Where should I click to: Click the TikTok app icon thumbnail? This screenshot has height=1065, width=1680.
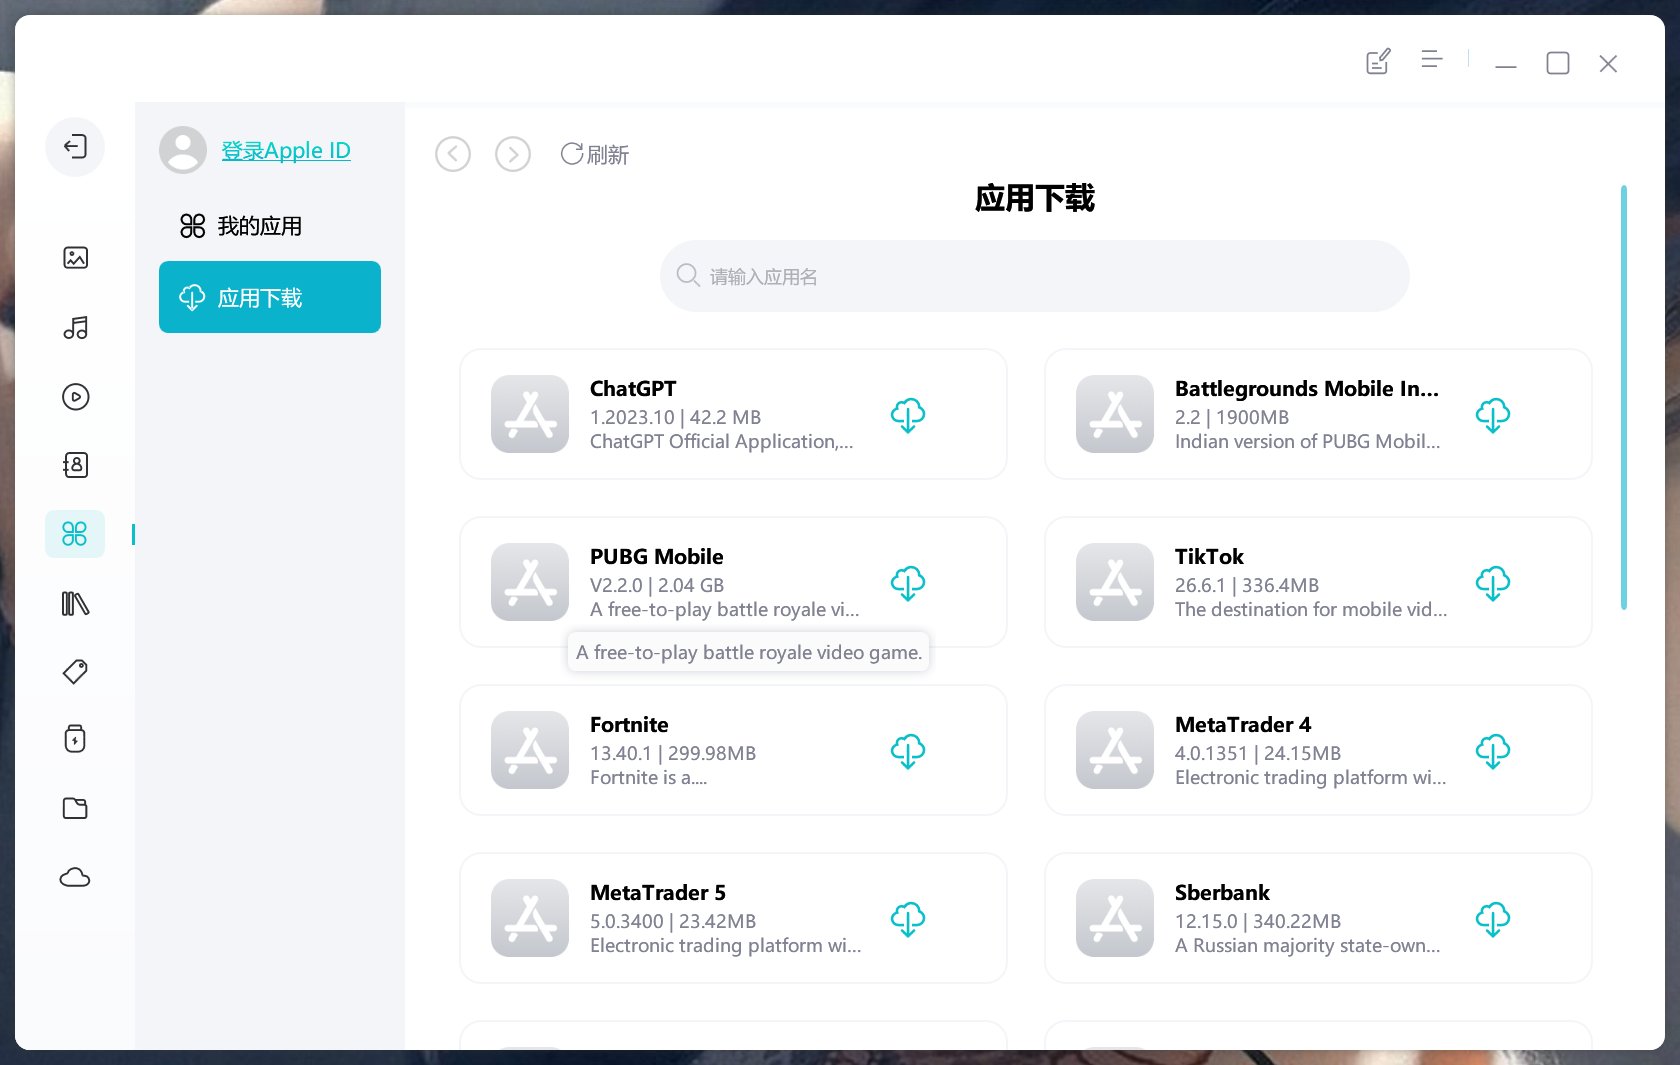coord(1115,582)
